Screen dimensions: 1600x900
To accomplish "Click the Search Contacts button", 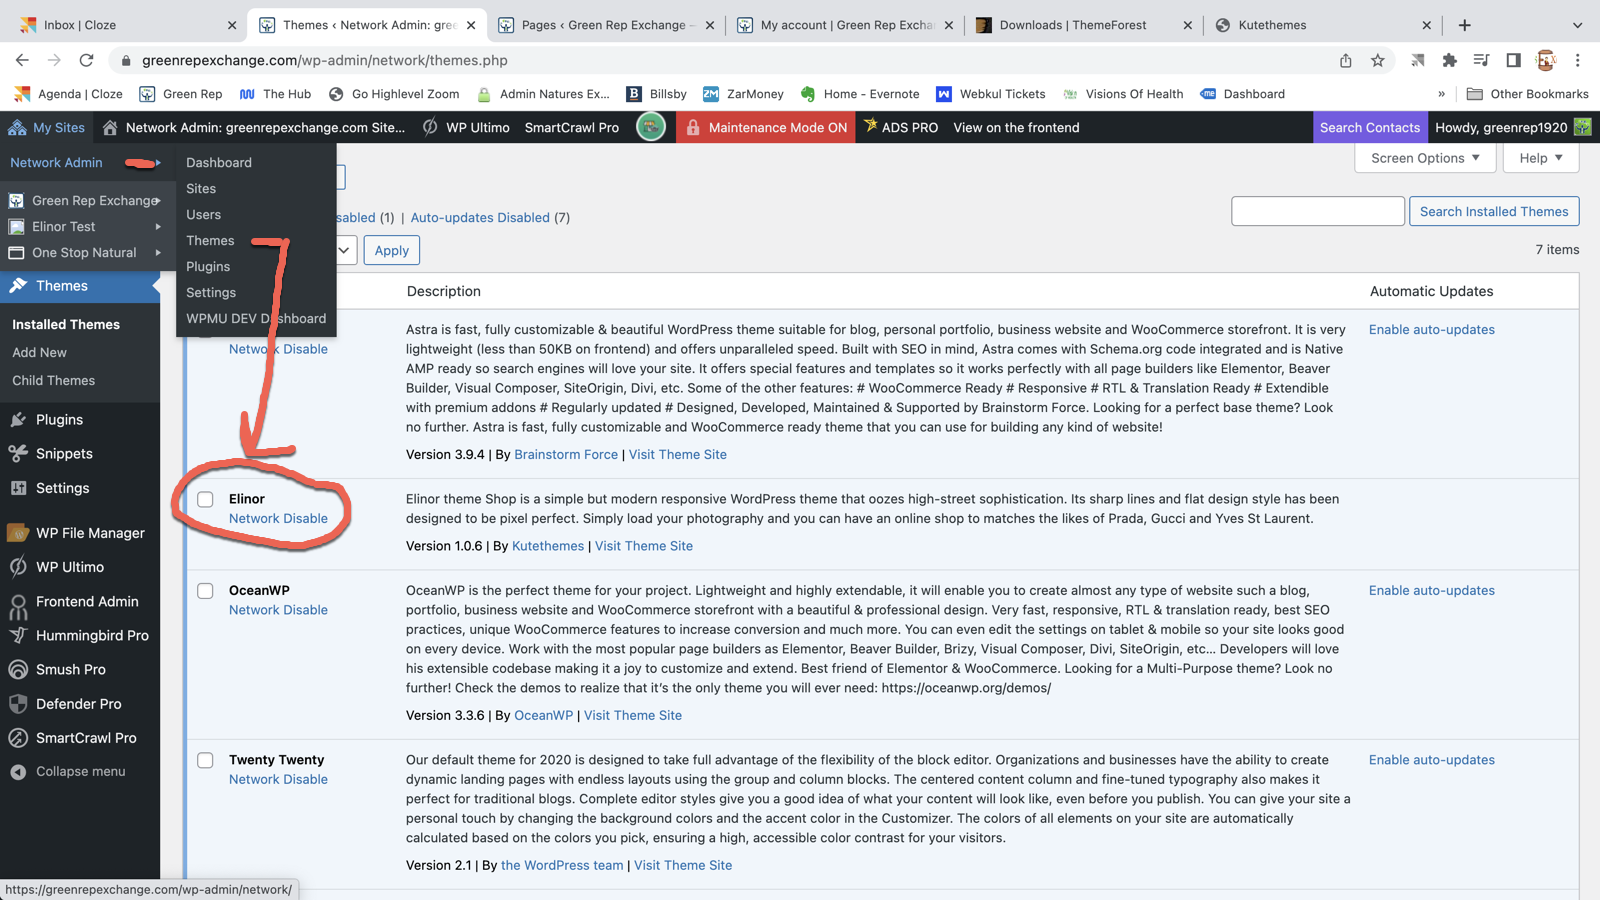I will tap(1369, 127).
